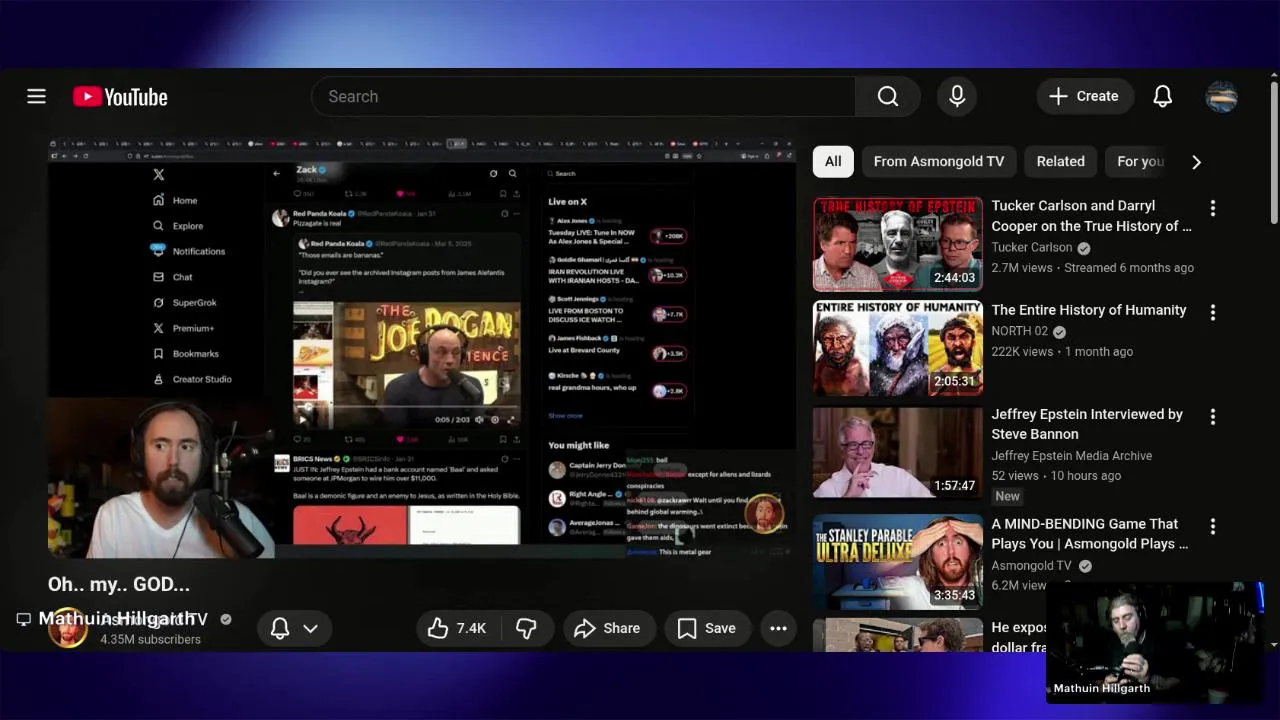Open Tucker Carlson Epstein video thumbnail

point(898,244)
